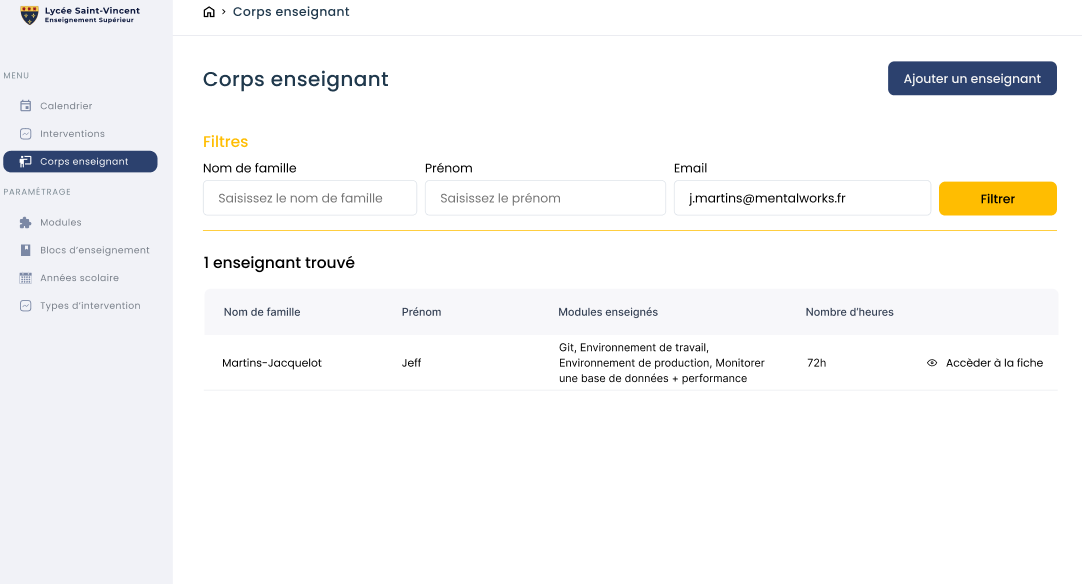Click the yellow Filtrer button

(x=997, y=199)
